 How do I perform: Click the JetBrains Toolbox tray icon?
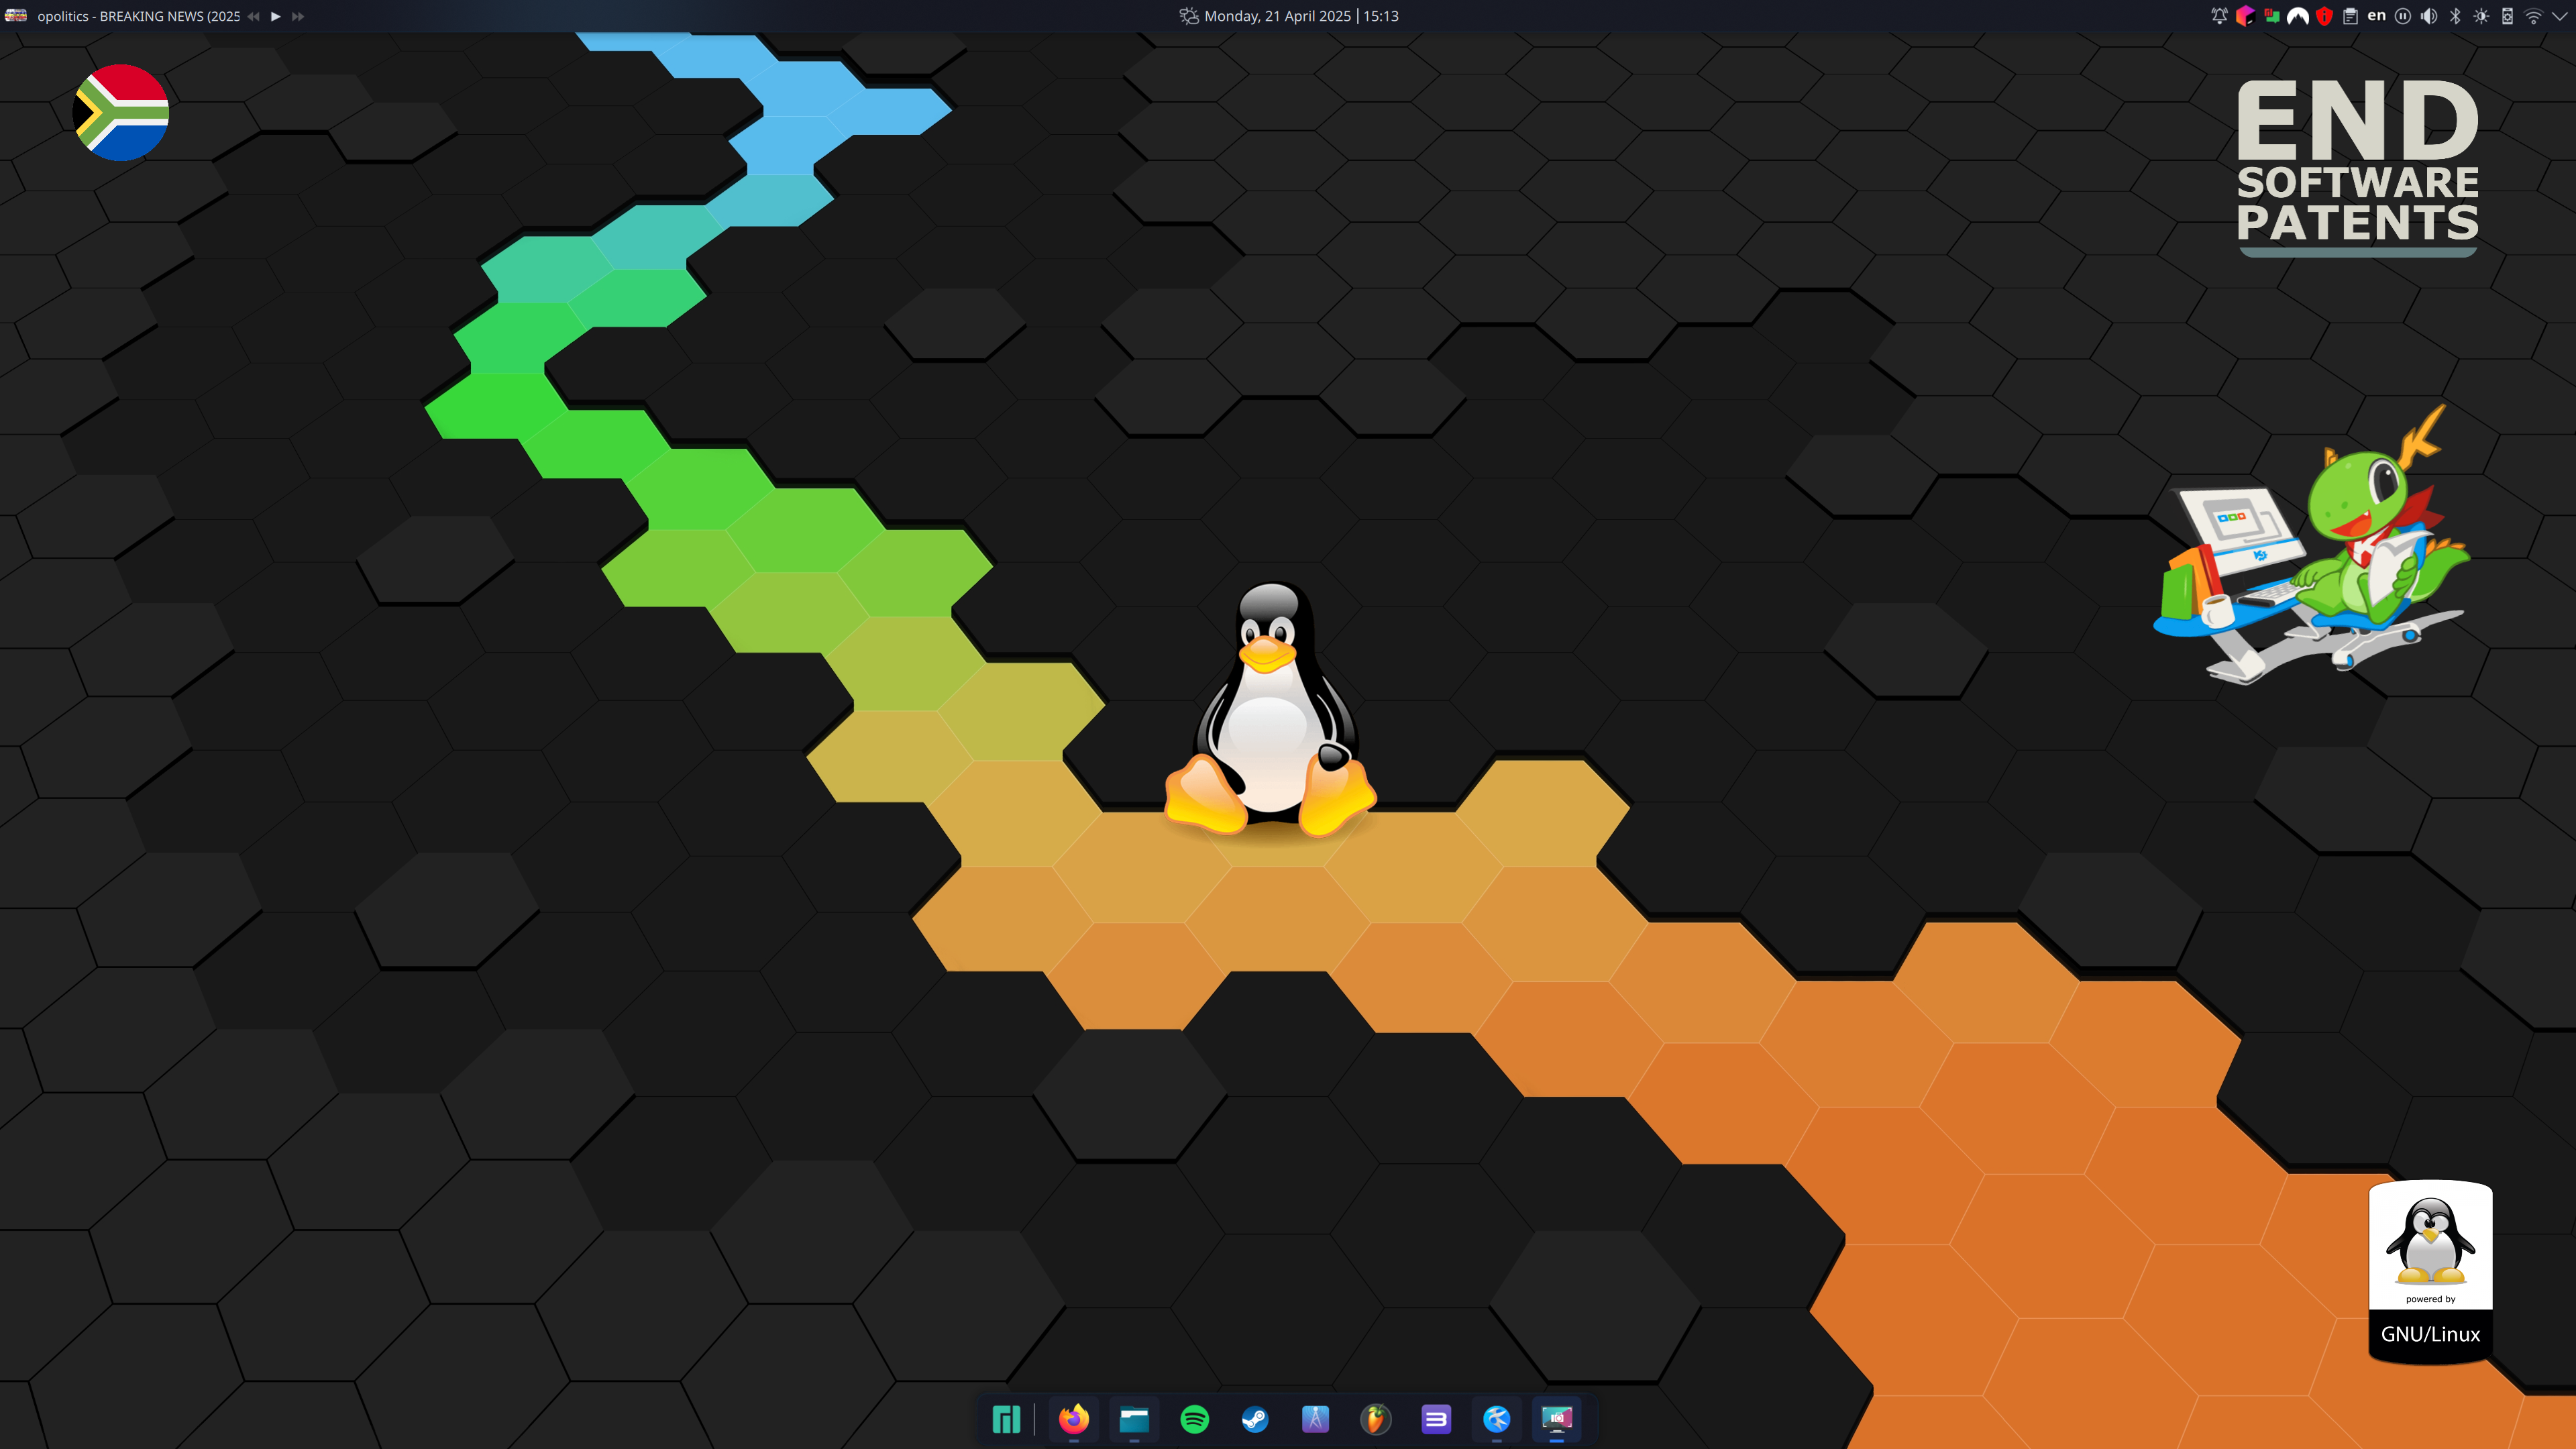pyautogui.click(x=2245, y=16)
